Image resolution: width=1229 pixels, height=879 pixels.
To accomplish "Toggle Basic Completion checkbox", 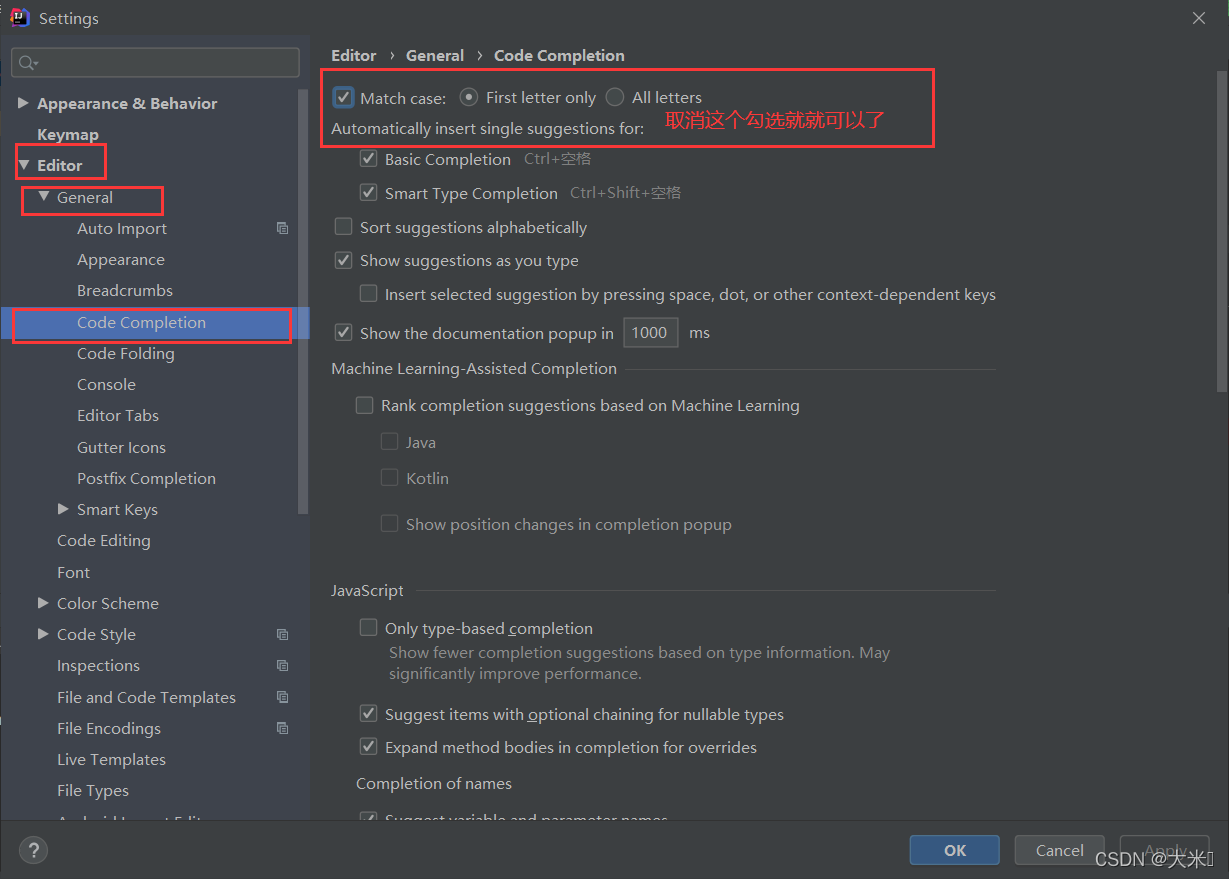I will [x=368, y=159].
